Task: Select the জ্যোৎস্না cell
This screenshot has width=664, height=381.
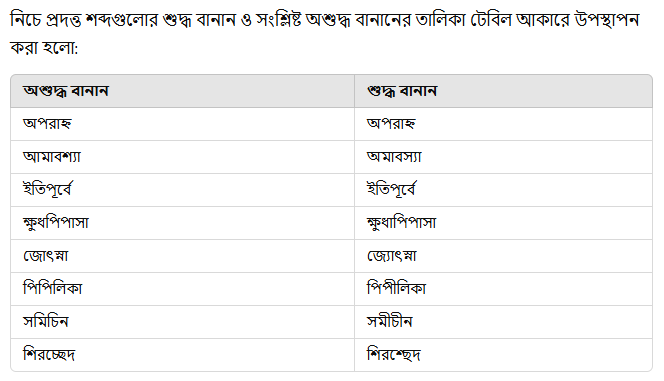Action: (503, 256)
